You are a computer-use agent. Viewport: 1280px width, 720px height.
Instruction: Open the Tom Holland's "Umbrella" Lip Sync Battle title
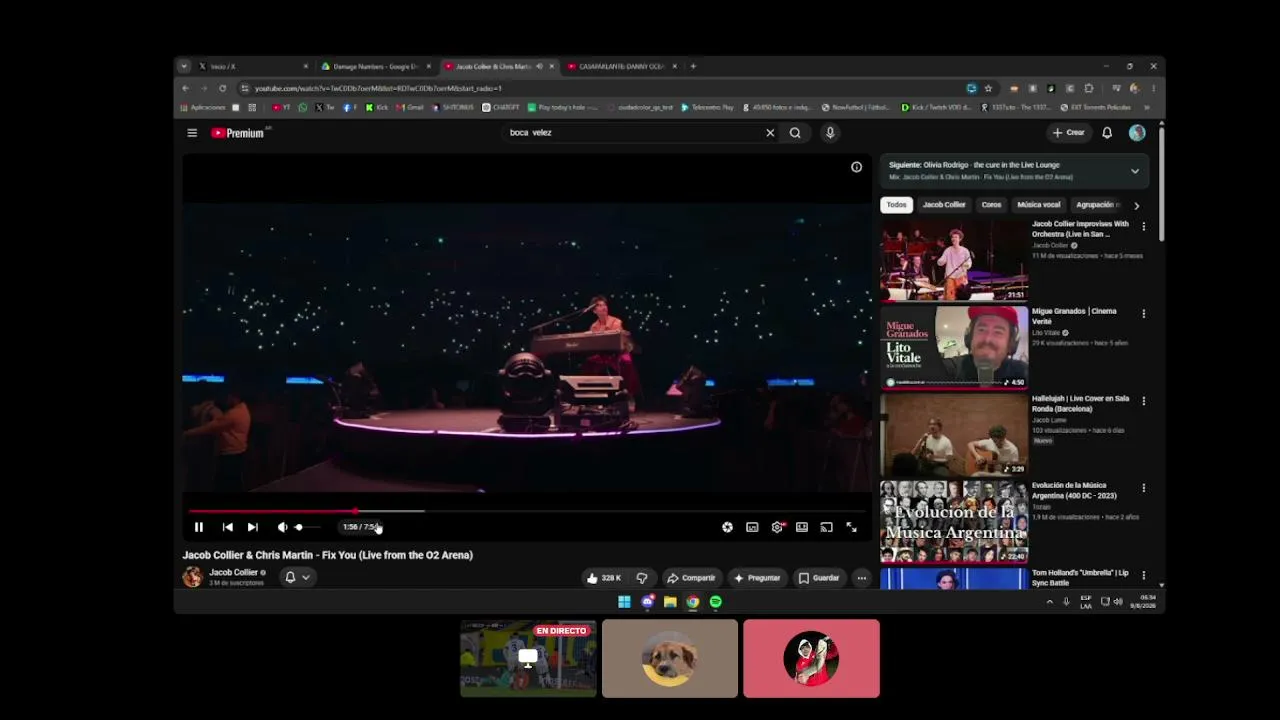point(1080,577)
